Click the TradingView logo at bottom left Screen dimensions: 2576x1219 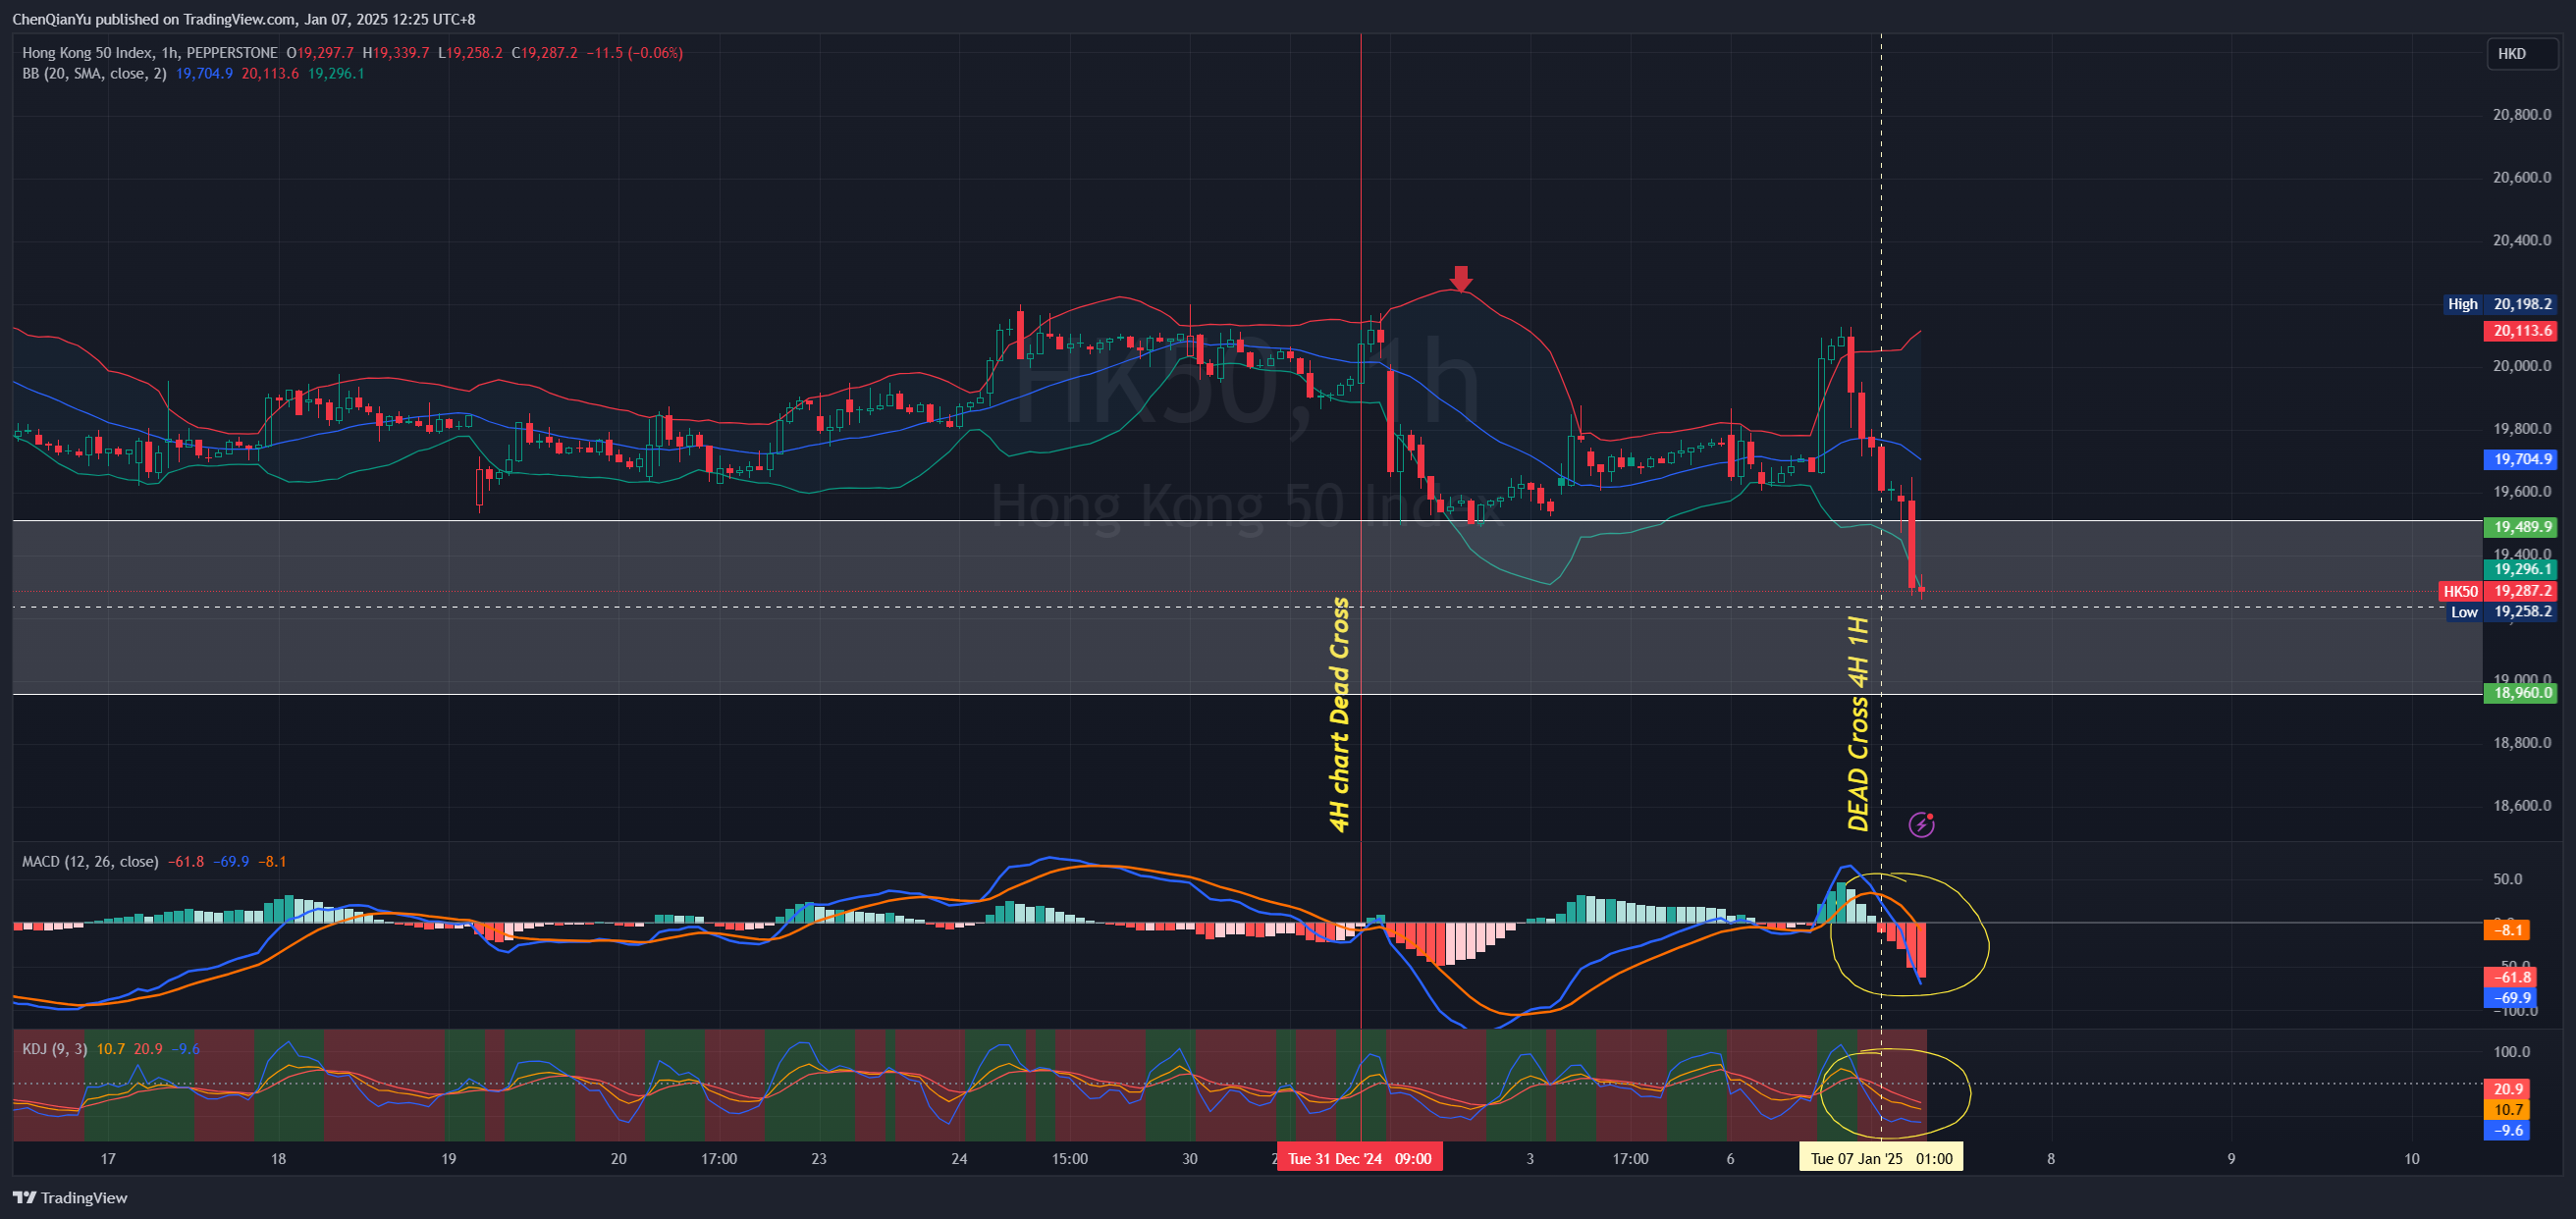point(70,1197)
